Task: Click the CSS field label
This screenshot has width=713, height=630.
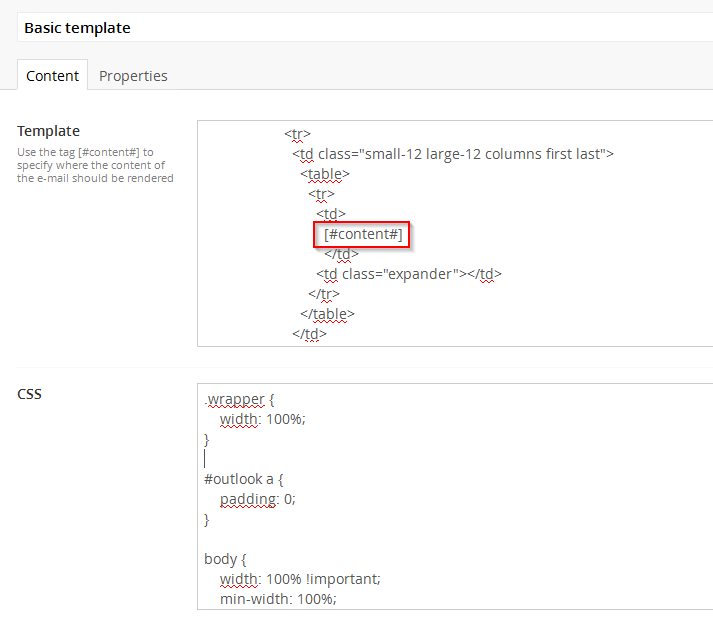Action: pyautogui.click(x=30, y=394)
